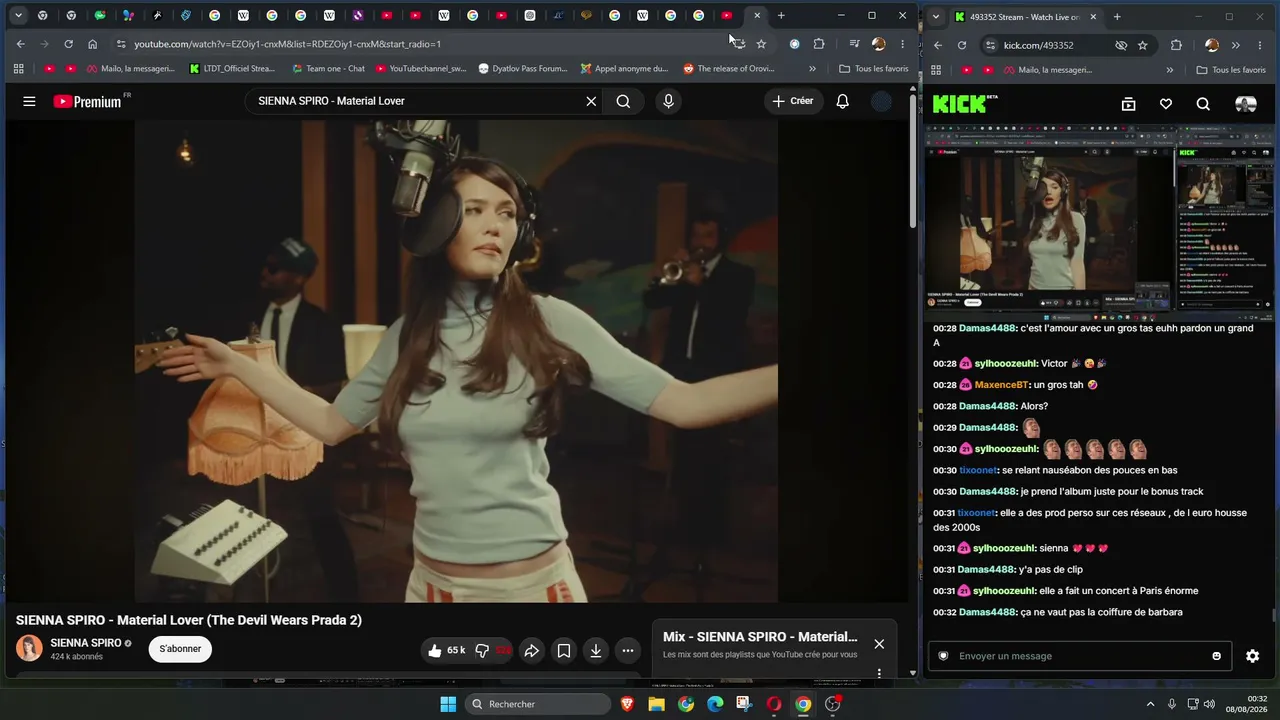Expand the tab search chevron in Kick window
This screenshot has width=1280, height=720.
pos(935,17)
